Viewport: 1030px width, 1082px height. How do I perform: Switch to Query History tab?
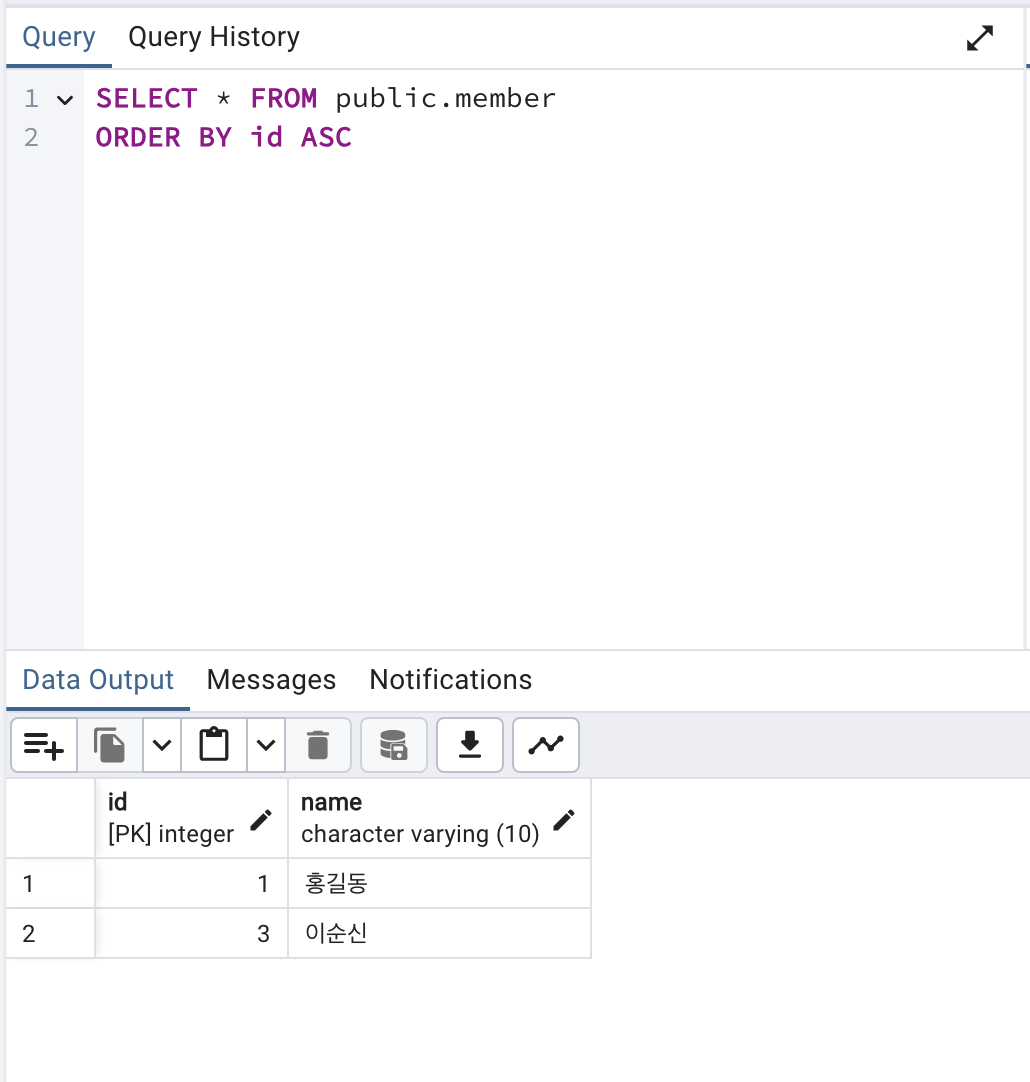(214, 37)
